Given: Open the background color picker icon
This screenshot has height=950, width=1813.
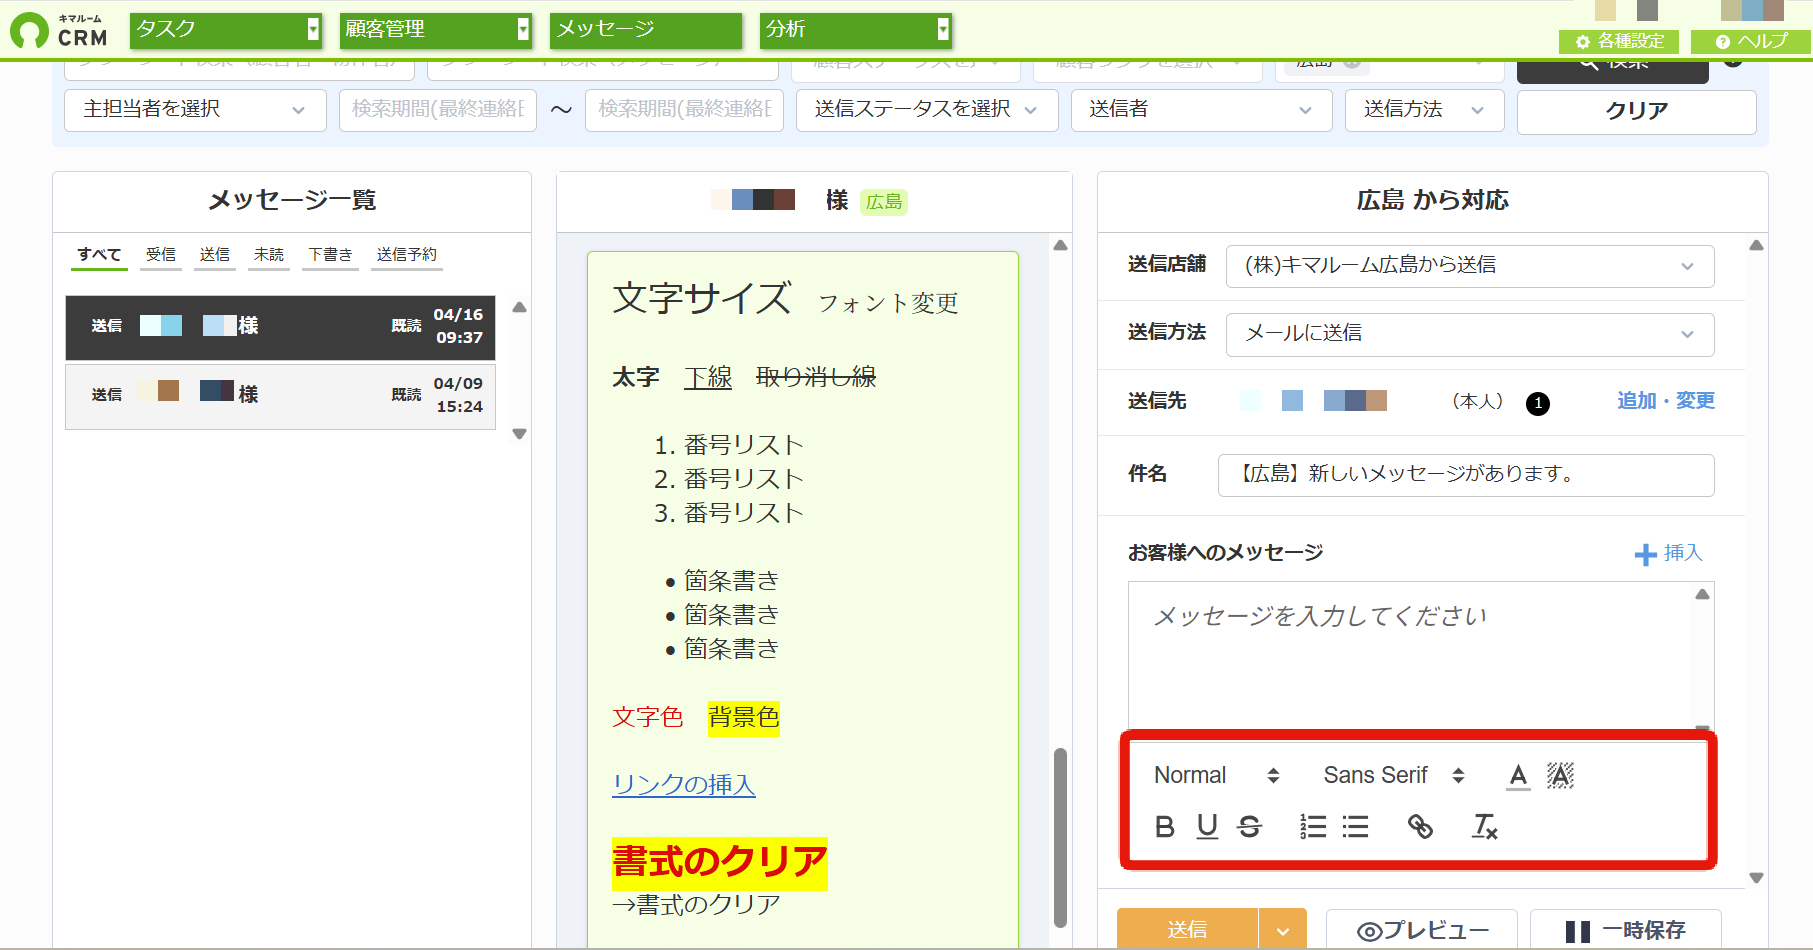Looking at the screenshot, I should pos(1560,775).
